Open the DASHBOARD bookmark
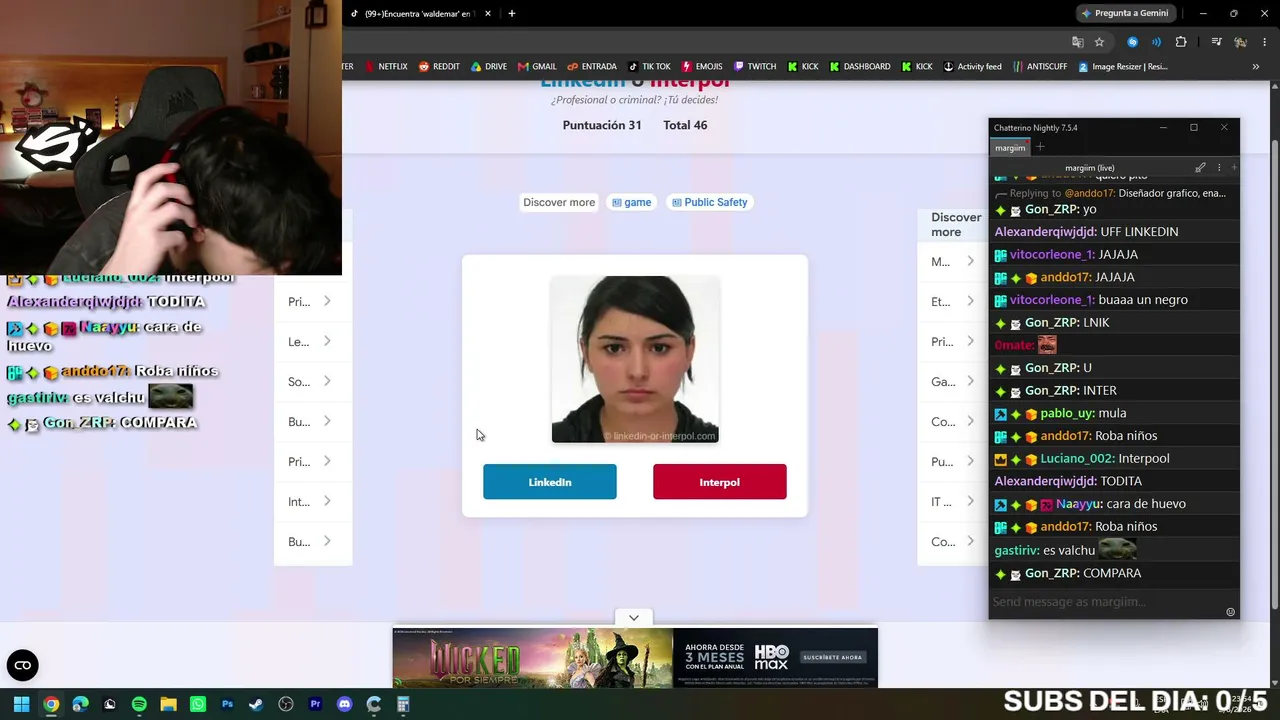The height and width of the screenshot is (720, 1280). pyautogui.click(x=860, y=67)
